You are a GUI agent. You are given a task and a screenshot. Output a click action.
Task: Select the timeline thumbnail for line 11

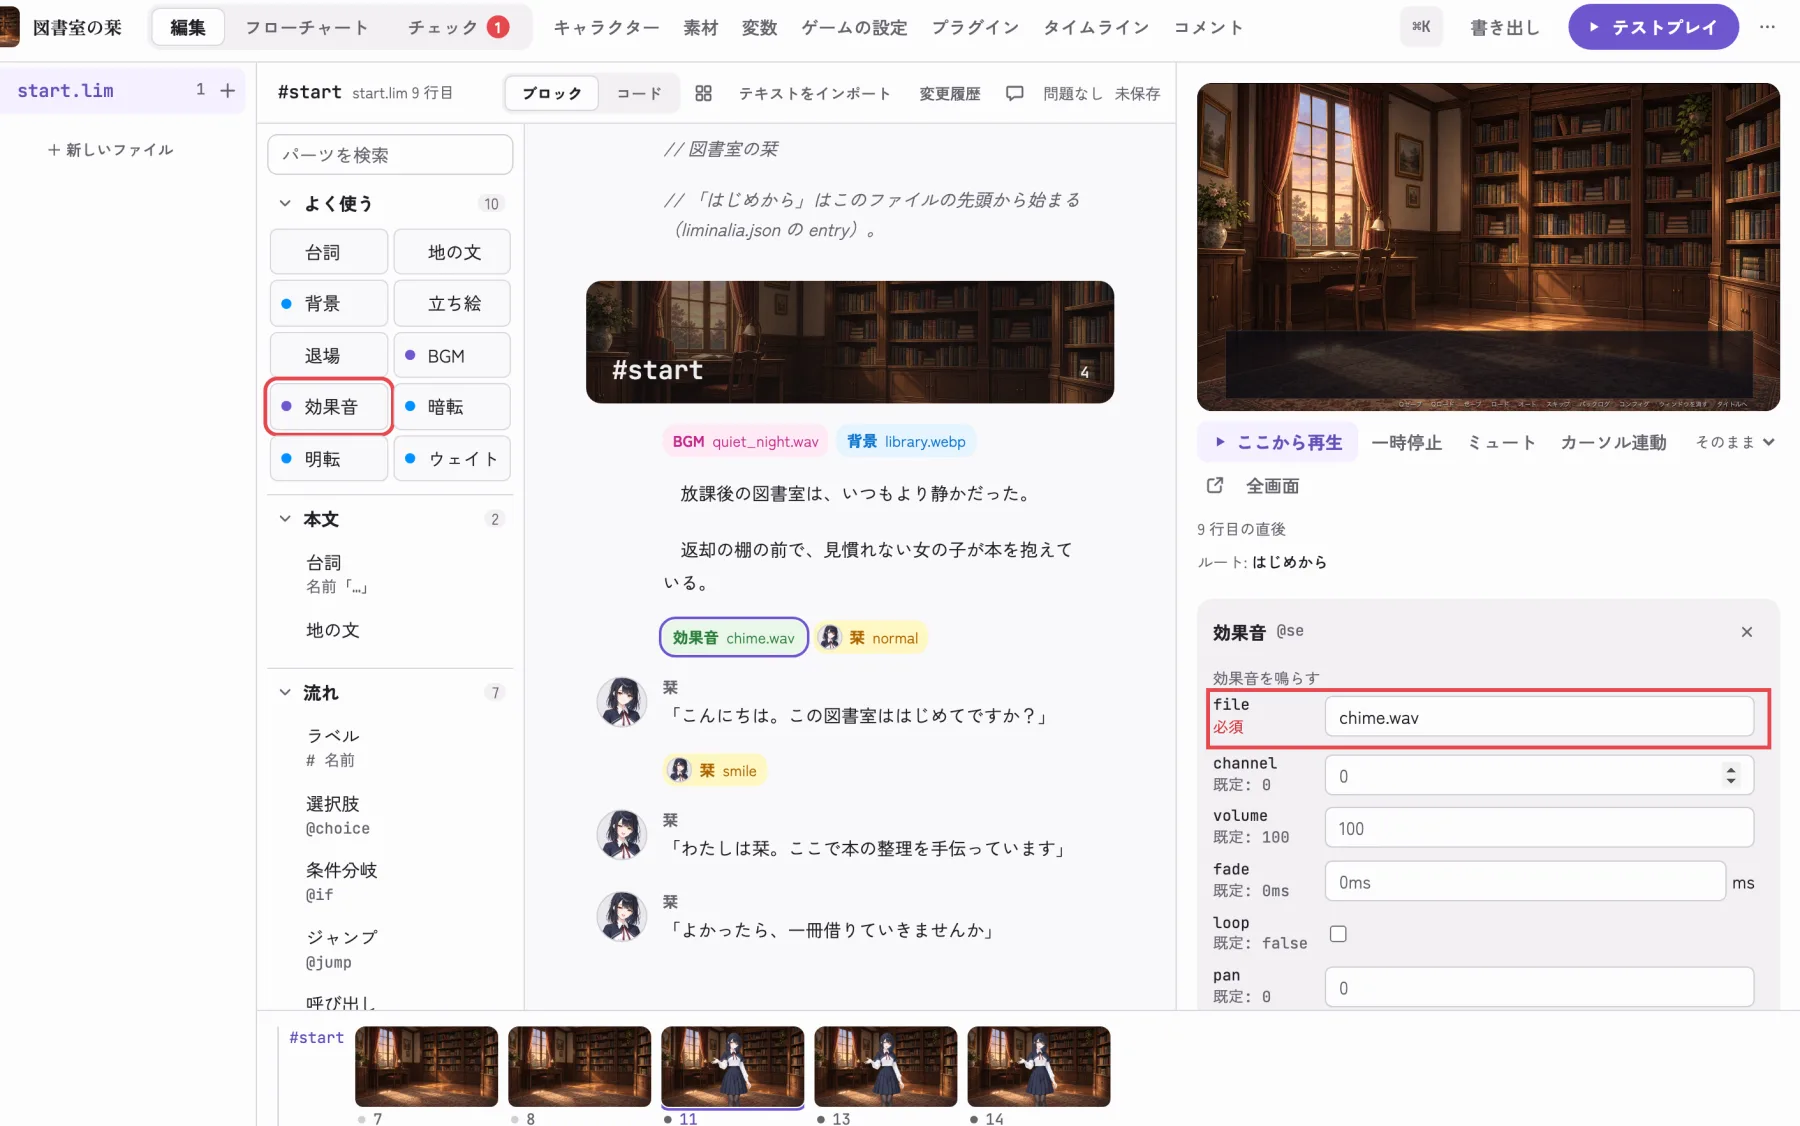733,1066
